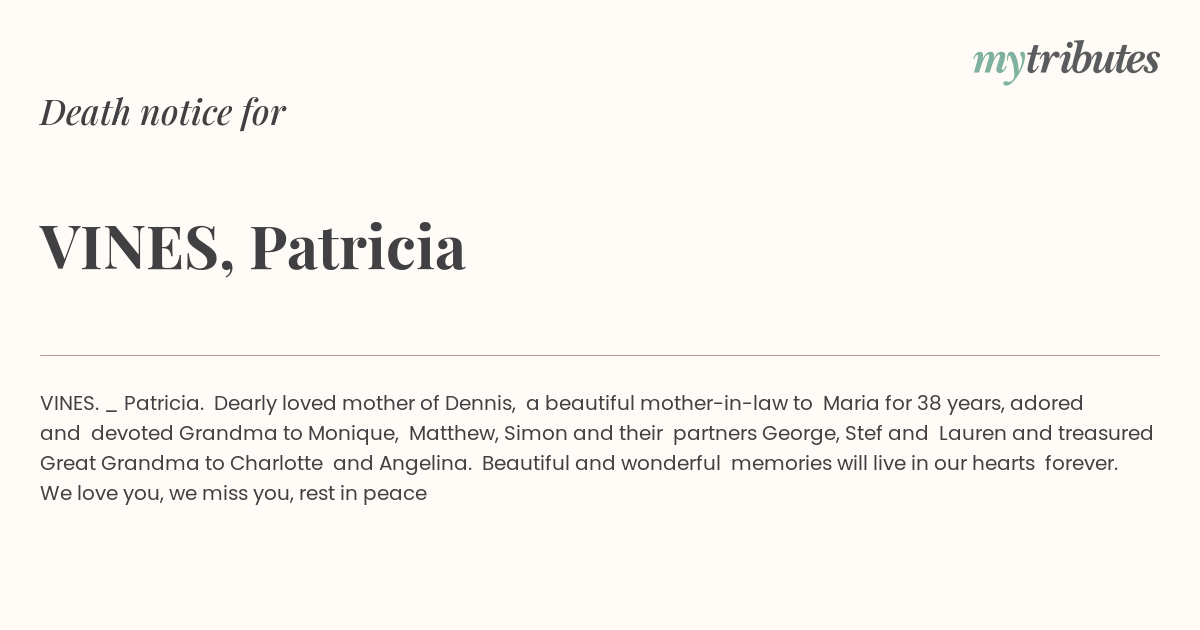Click the 'VINES, Patricia' title
This screenshot has width=1200, height=630.
point(253,247)
